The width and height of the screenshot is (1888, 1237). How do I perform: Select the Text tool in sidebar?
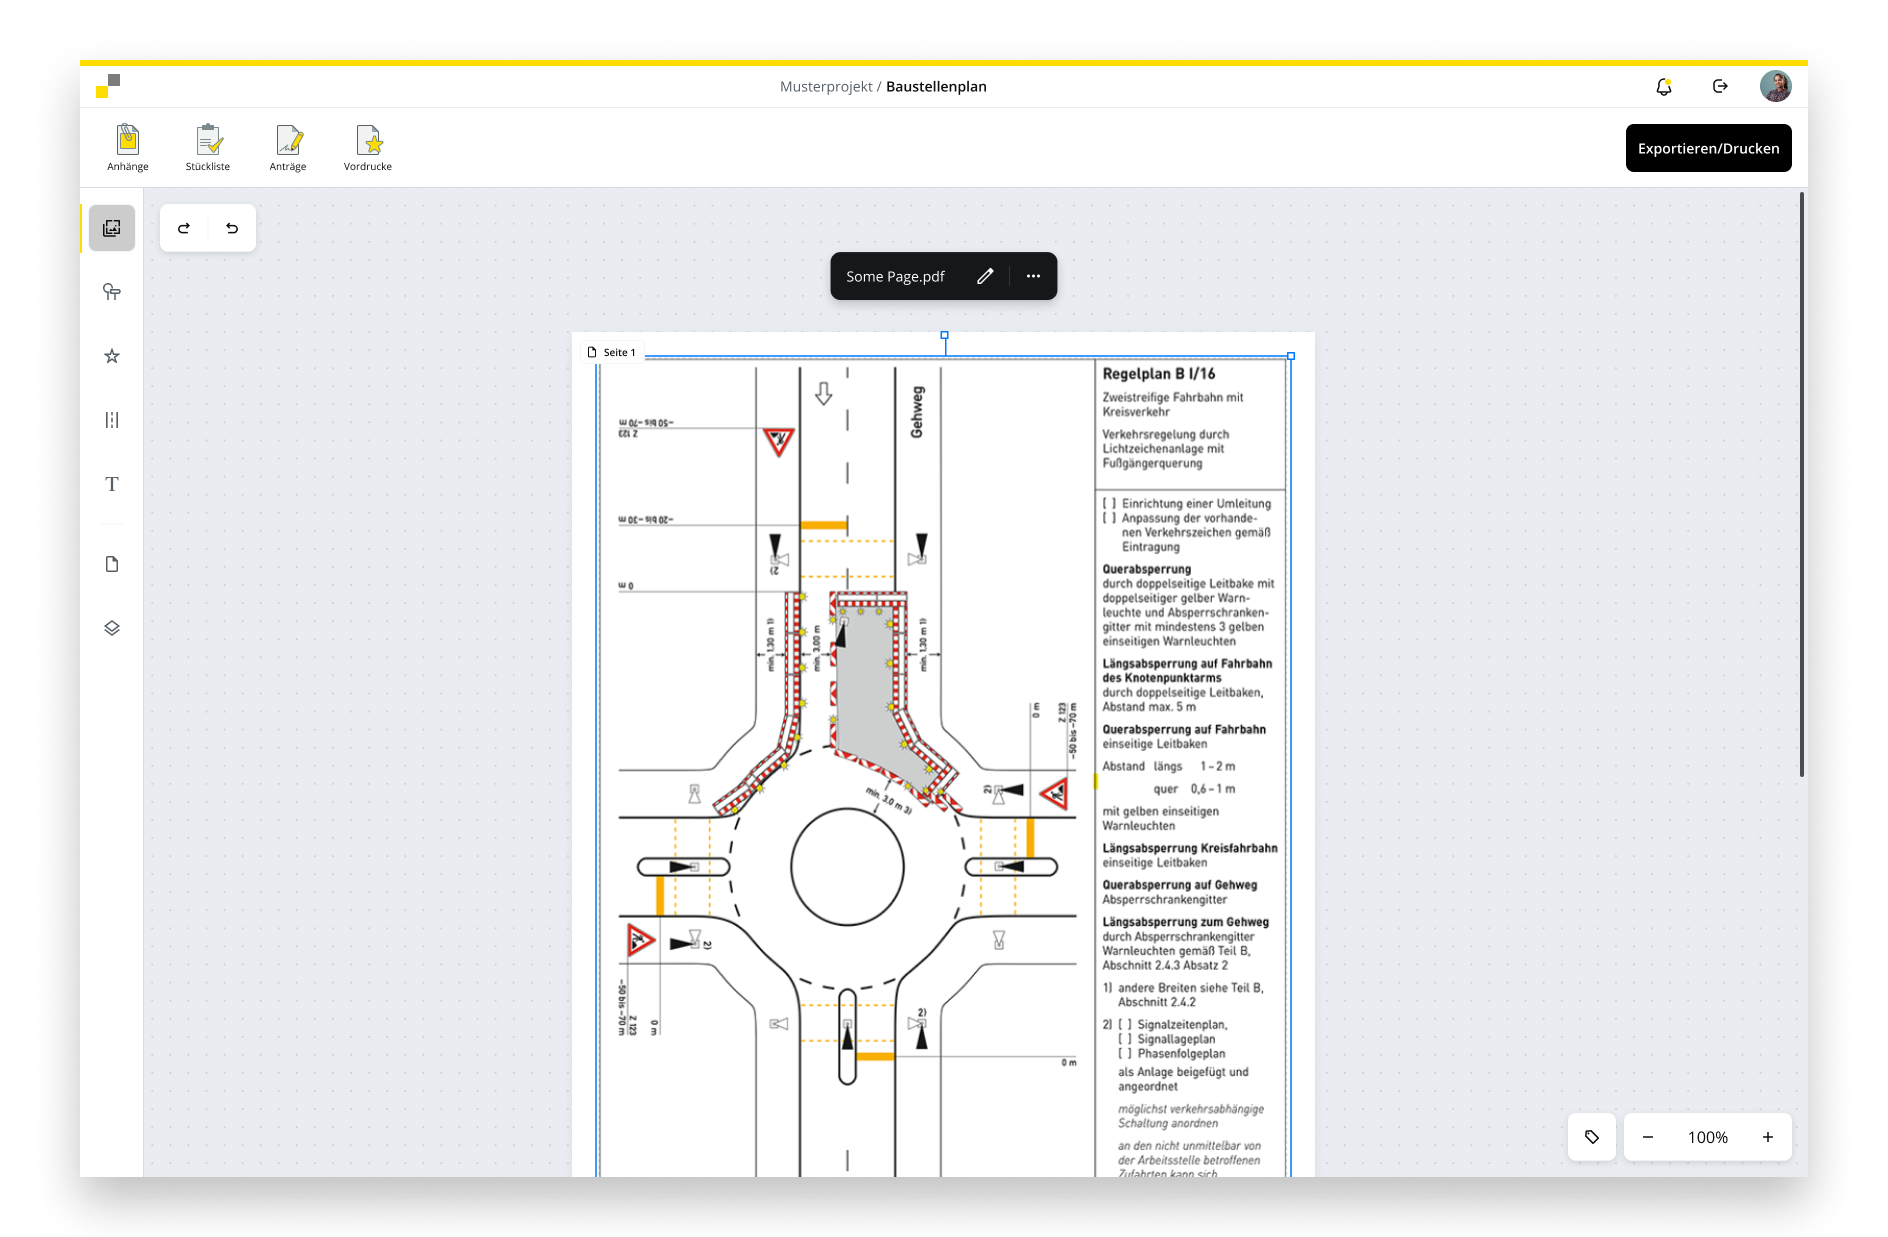click(x=112, y=484)
